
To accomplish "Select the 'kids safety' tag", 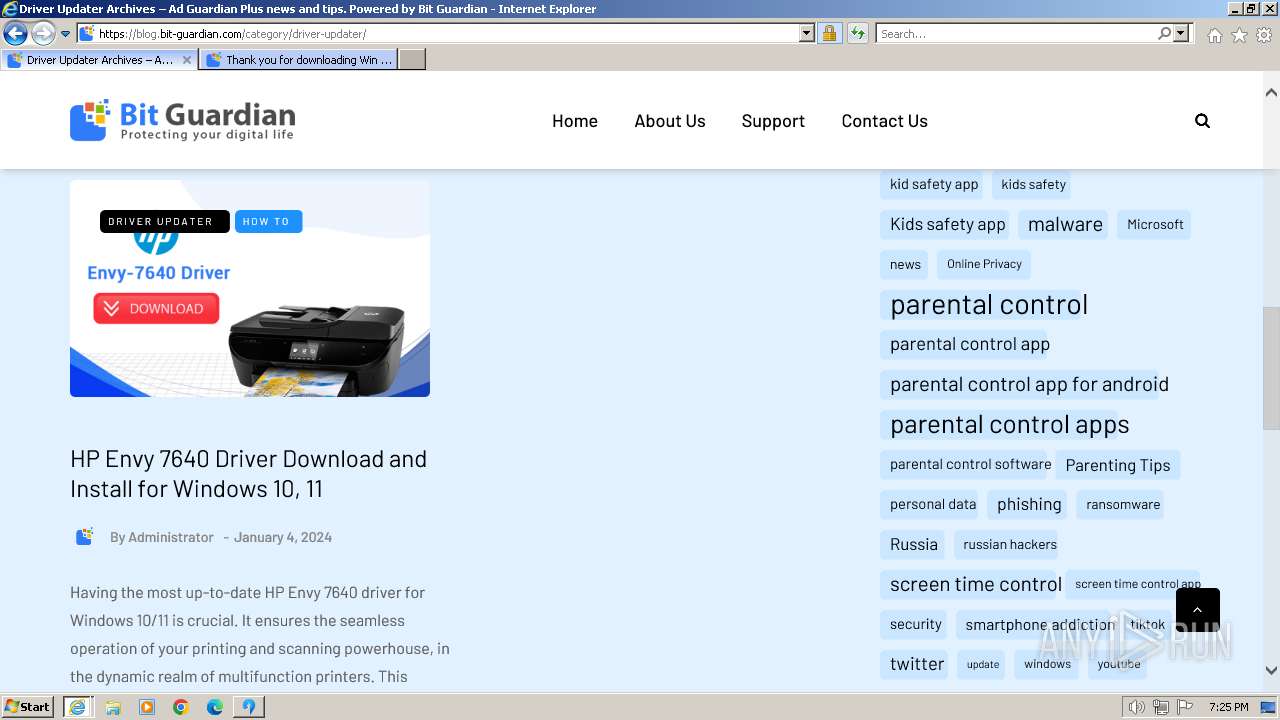I will click(x=1034, y=184).
